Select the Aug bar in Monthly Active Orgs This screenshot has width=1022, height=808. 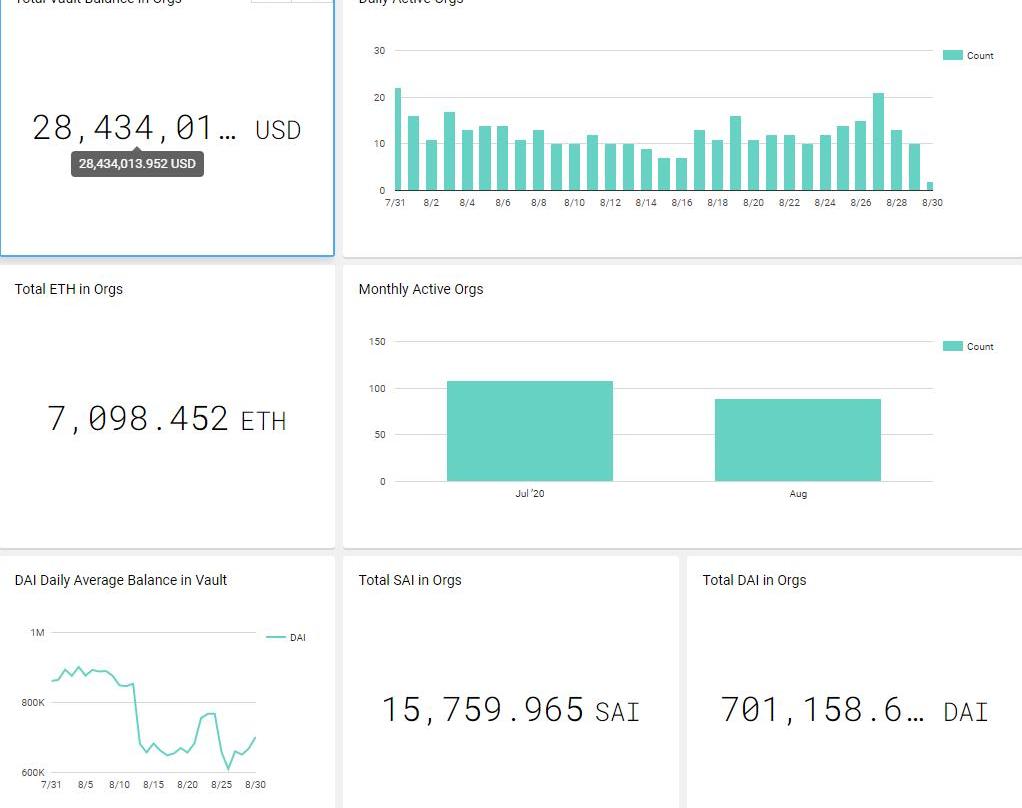pyautogui.click(x=797, y=440)
